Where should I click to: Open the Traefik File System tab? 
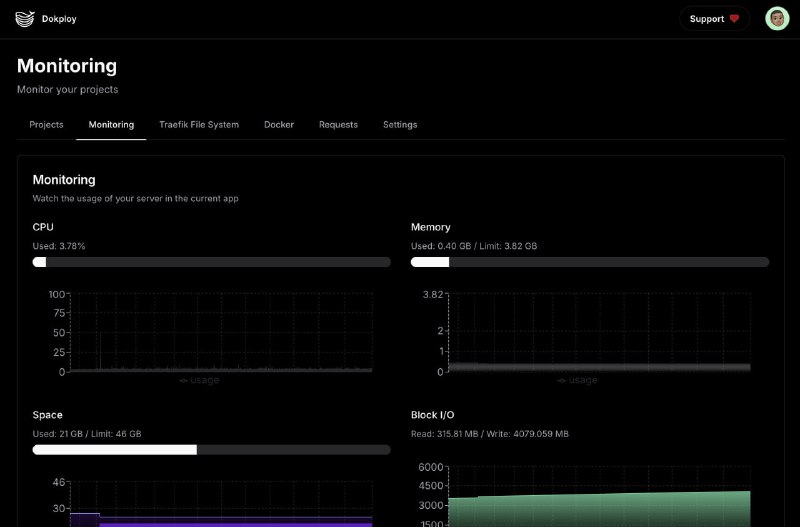pyautogui.click(x=199, y=125)
